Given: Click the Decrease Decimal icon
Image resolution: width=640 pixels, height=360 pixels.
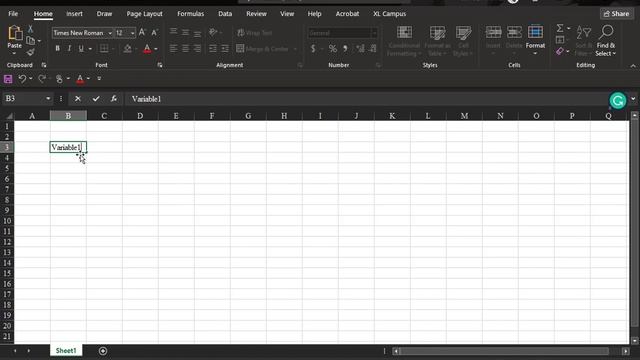Looking at the screenshot, I should tap(373, 49).
